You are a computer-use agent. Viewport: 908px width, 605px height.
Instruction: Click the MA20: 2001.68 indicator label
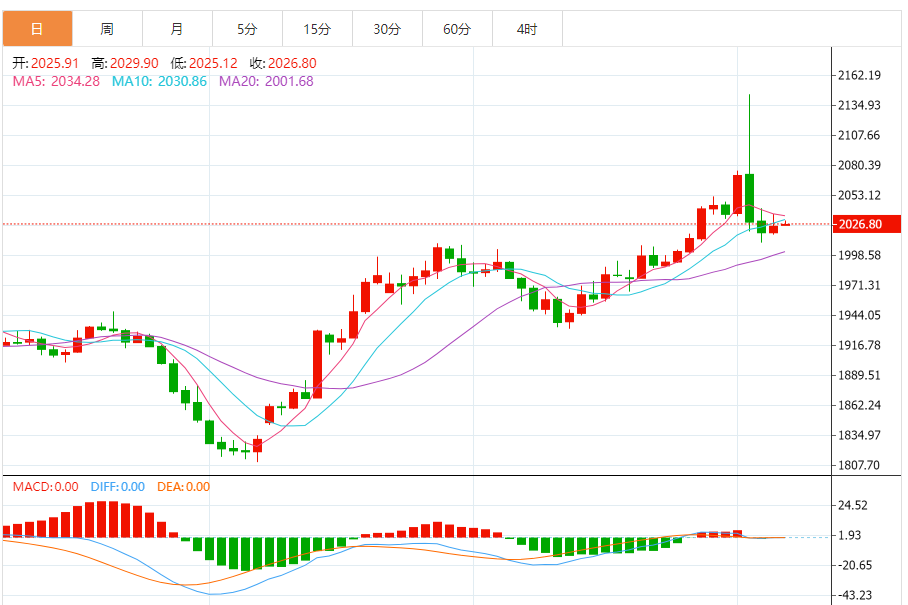coord(266,81)
